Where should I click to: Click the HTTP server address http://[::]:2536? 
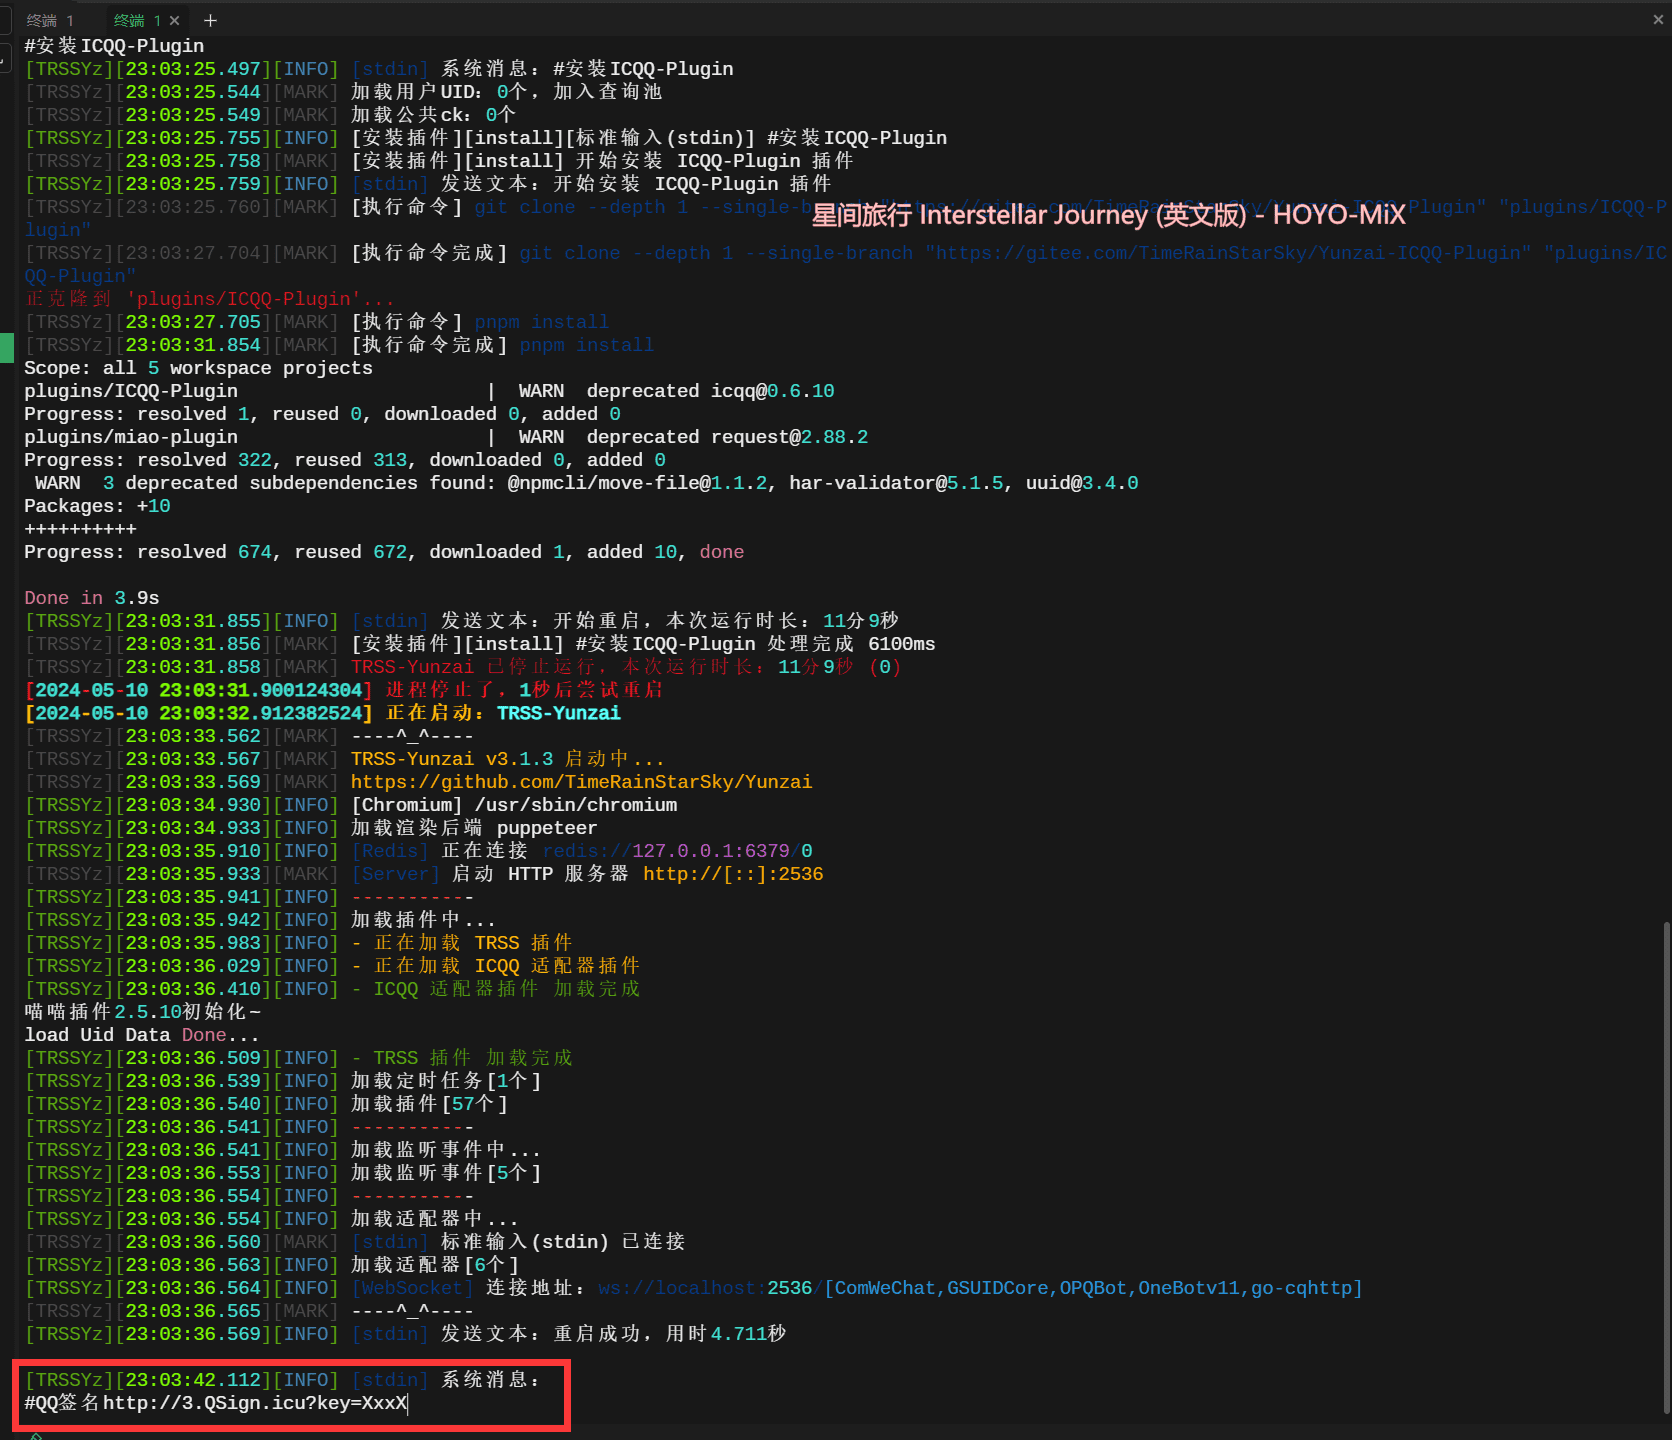[x=732, y=874]
